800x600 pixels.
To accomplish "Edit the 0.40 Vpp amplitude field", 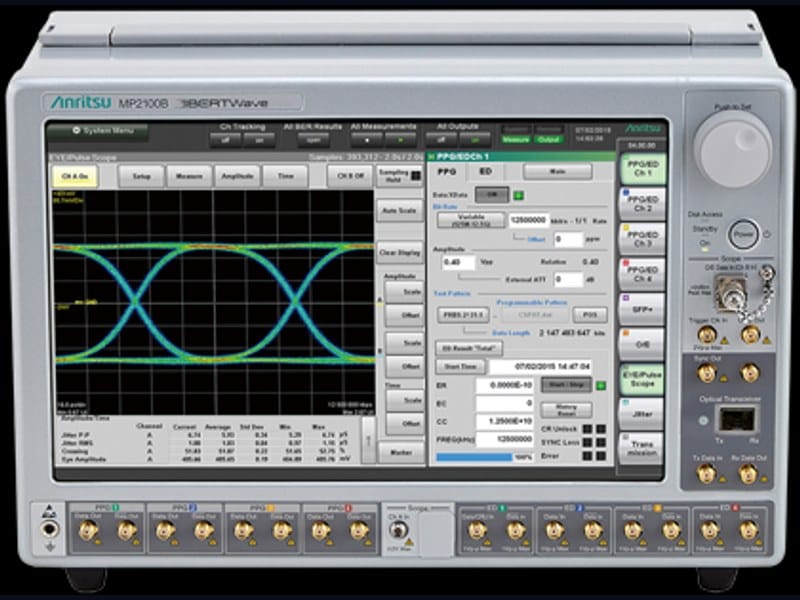I will tap(458, 262).
